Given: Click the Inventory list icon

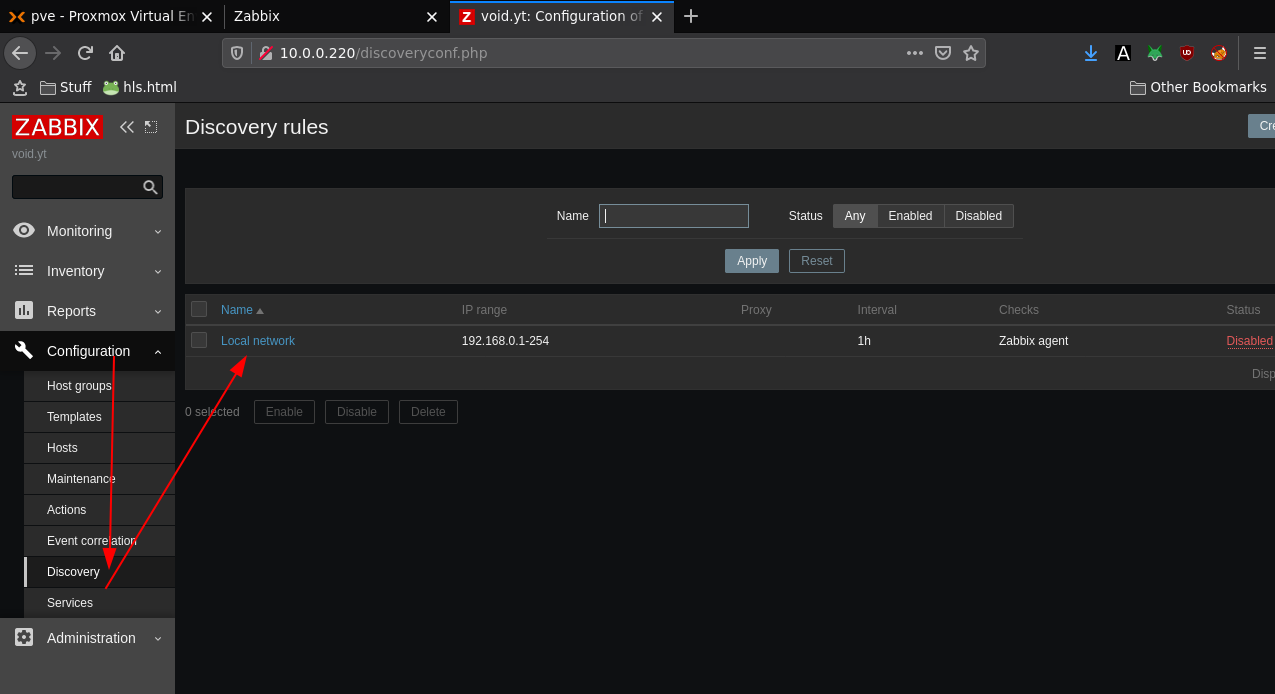Looking at the screenshot, I should coord(24,270).
